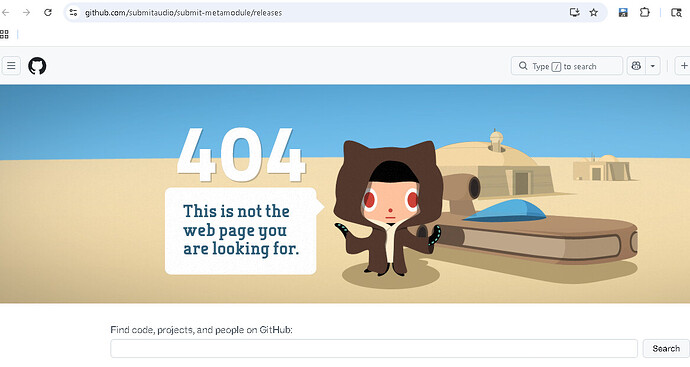Focus the "Find code, projects, and people" search field
This screenshot has height=367, width=690.
pyautogui.click(x=374, y=349)
